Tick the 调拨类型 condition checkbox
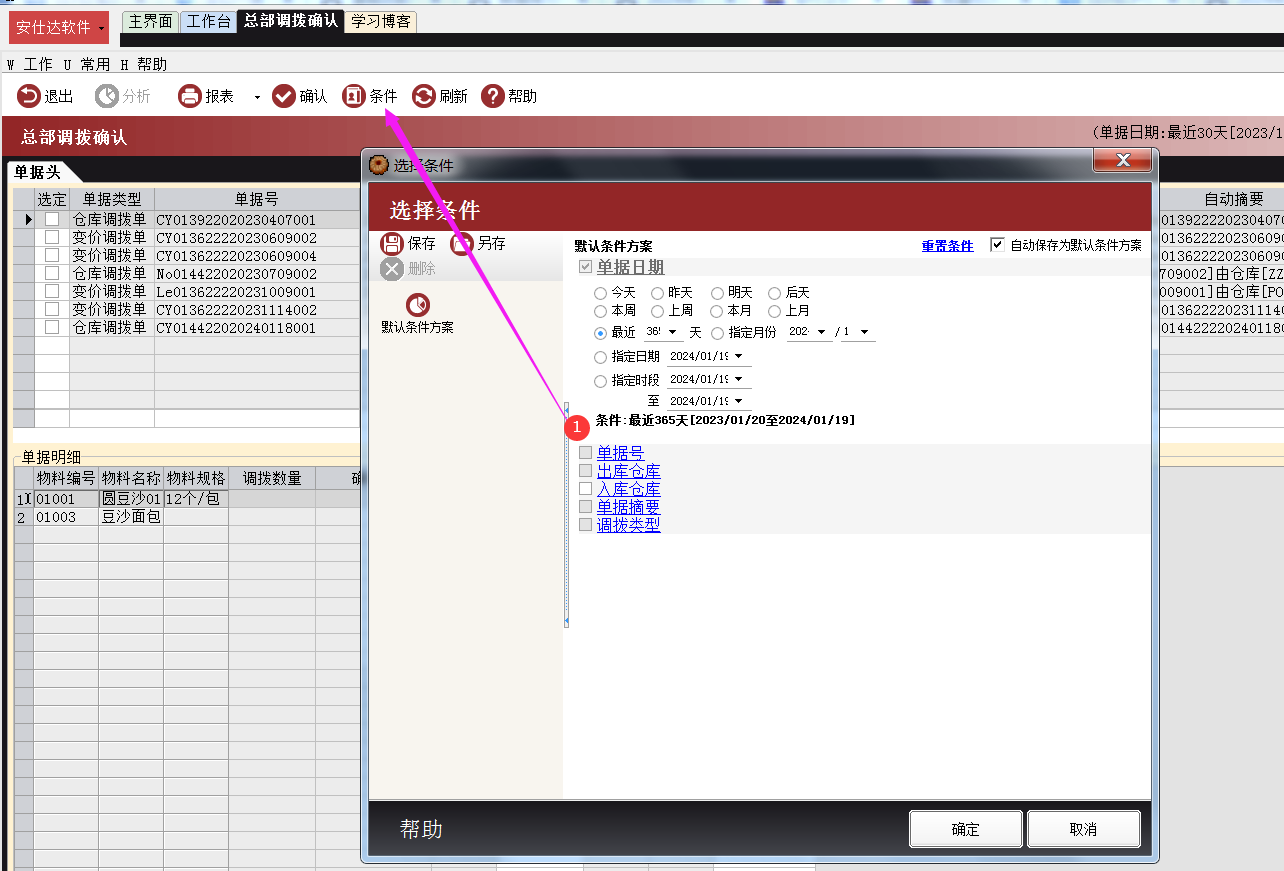This screenshot has height=871, width=1284. [586, 524]
